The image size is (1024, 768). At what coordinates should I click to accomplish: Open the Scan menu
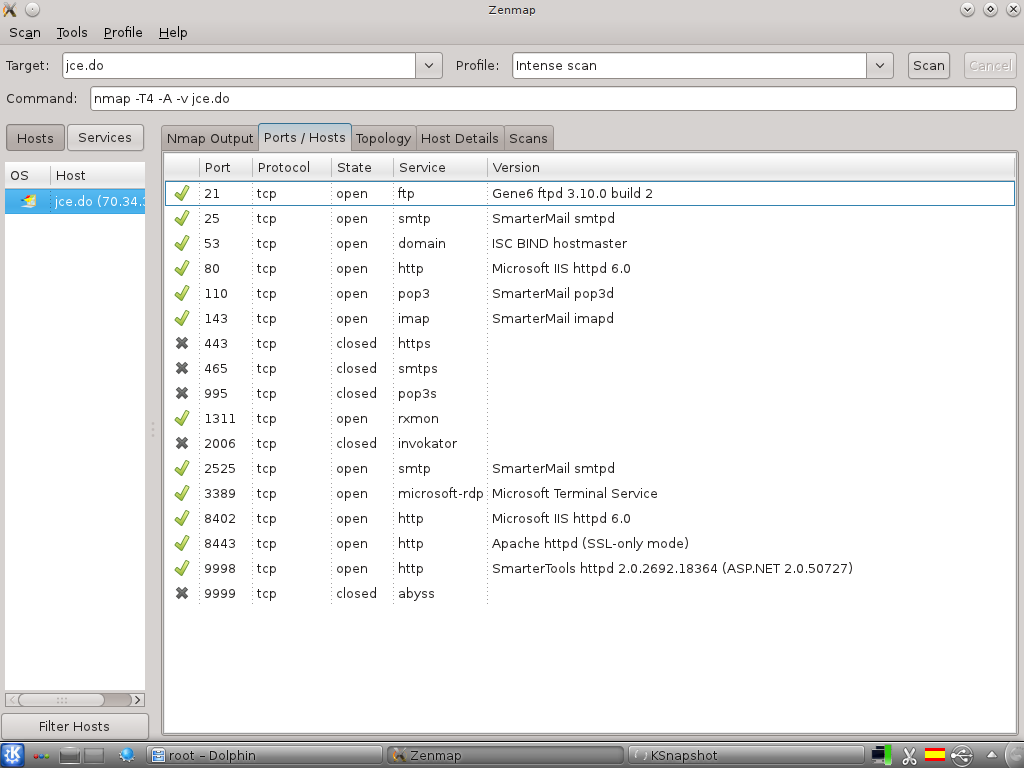point(25,33)
